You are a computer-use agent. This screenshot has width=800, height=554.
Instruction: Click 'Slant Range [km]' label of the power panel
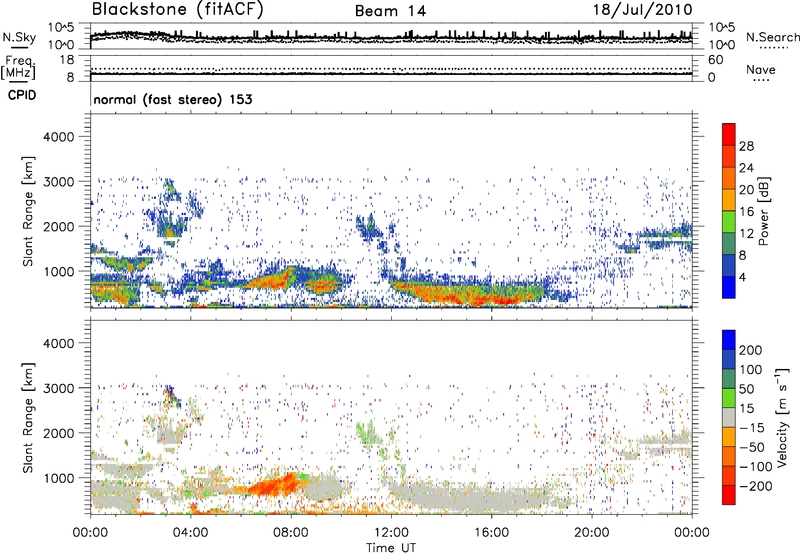(28, 211)
